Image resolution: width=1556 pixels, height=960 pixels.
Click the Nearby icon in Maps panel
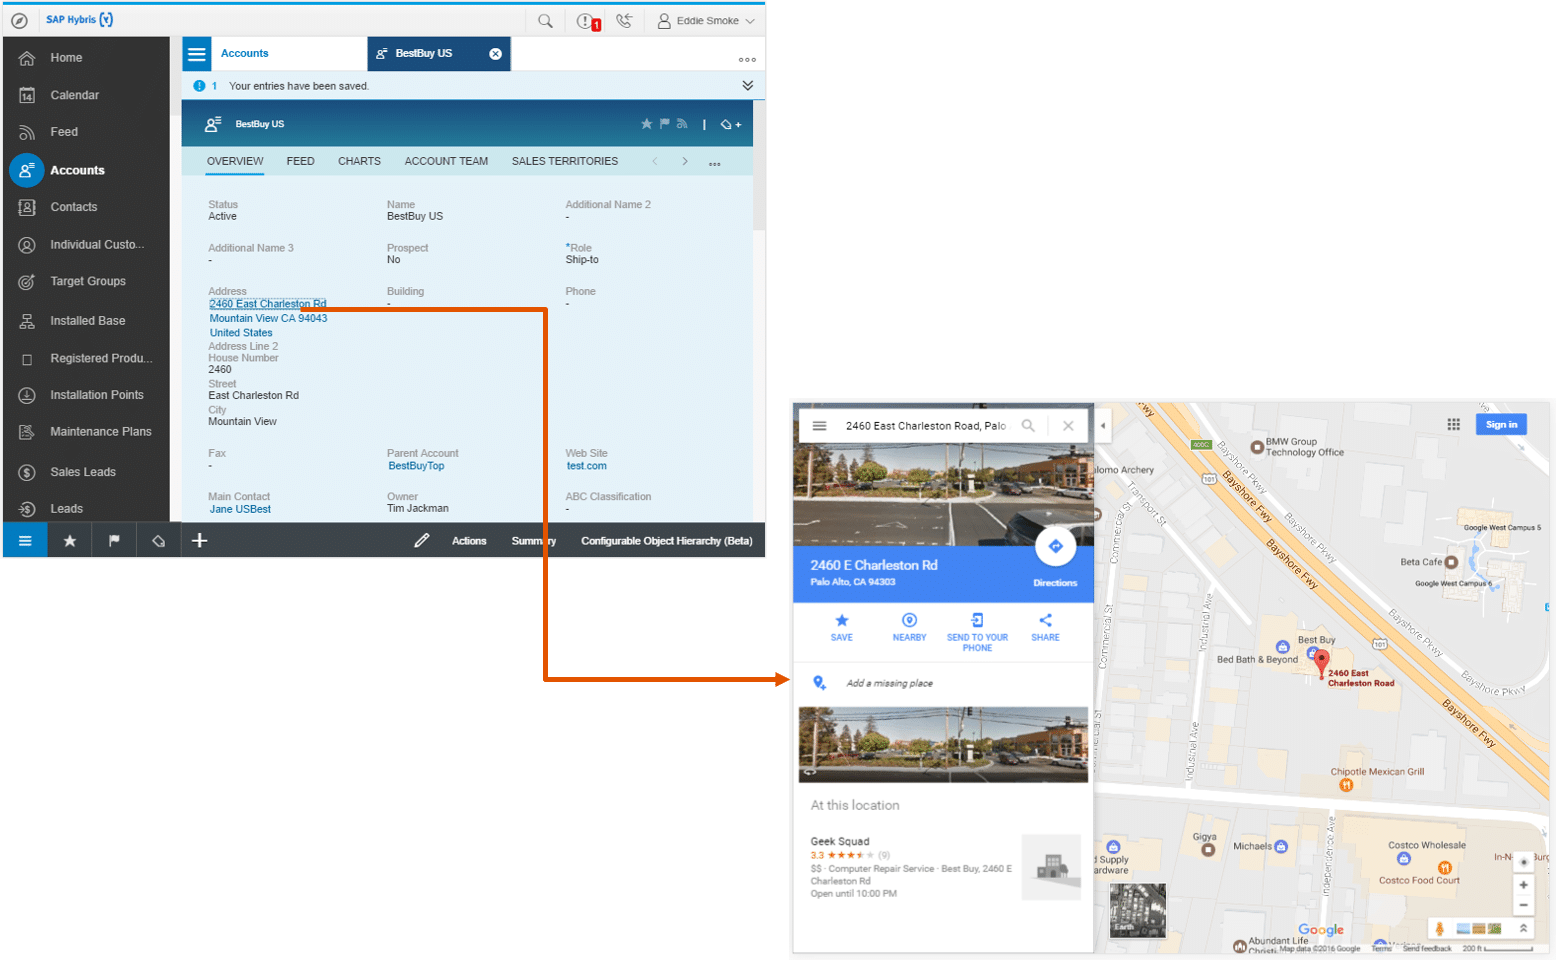909,621
